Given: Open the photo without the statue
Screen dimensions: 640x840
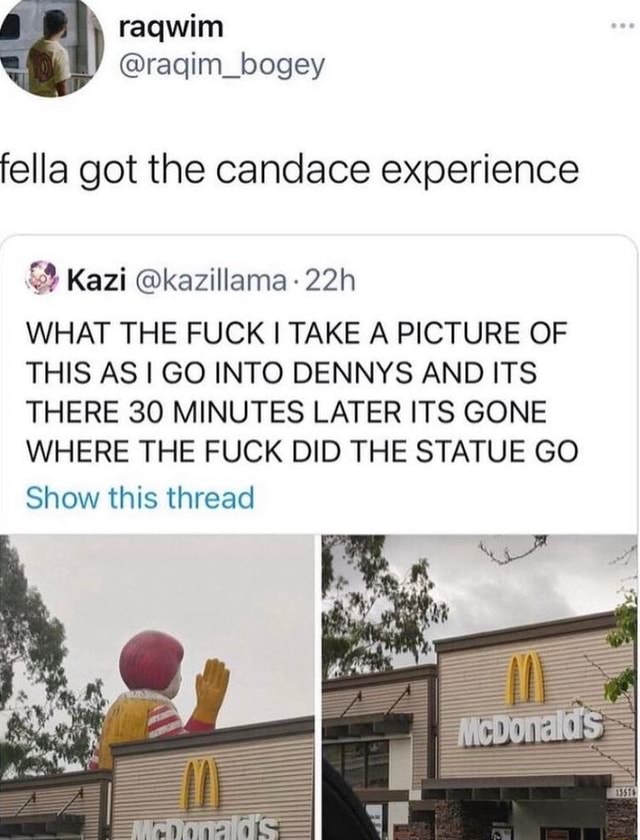Looking at the screenshot, I should click(x=479, y=687).
